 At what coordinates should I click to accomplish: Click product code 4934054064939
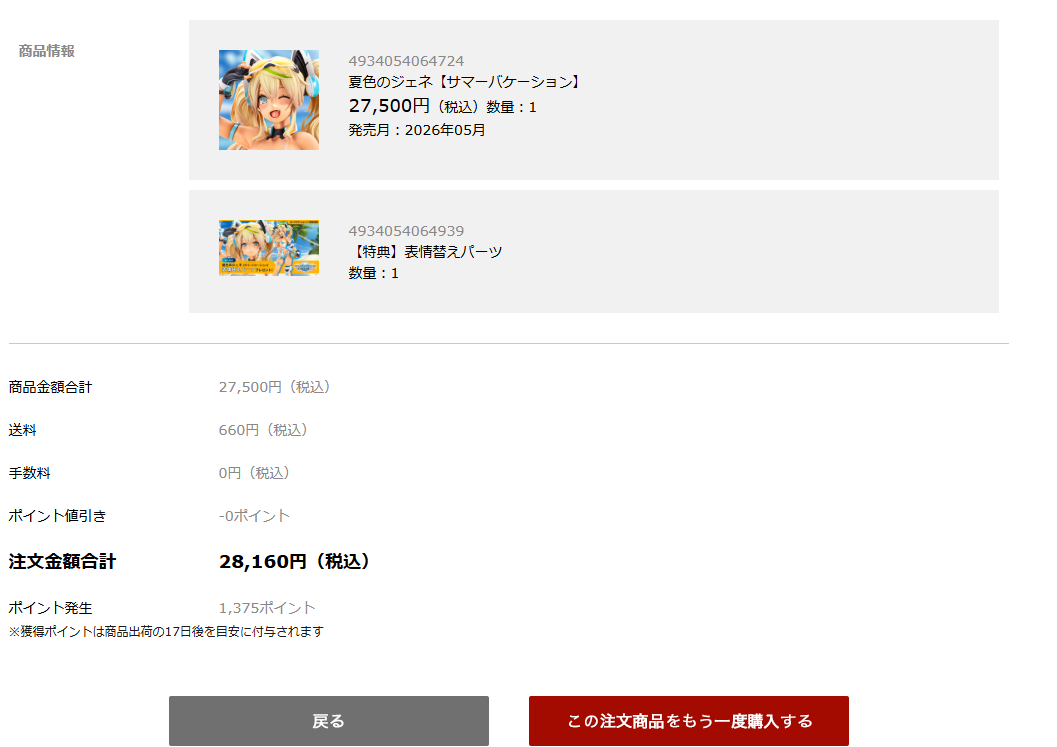coord(406,231)
